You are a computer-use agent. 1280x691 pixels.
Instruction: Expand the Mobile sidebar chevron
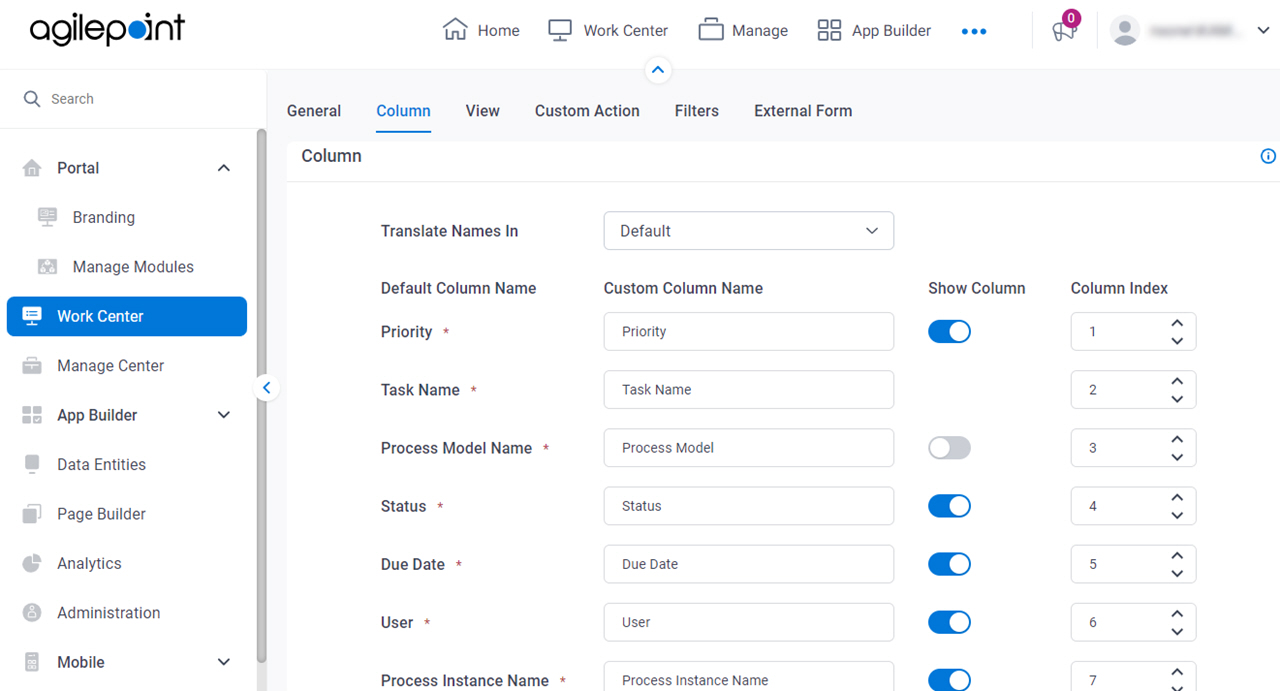point(224,662)
